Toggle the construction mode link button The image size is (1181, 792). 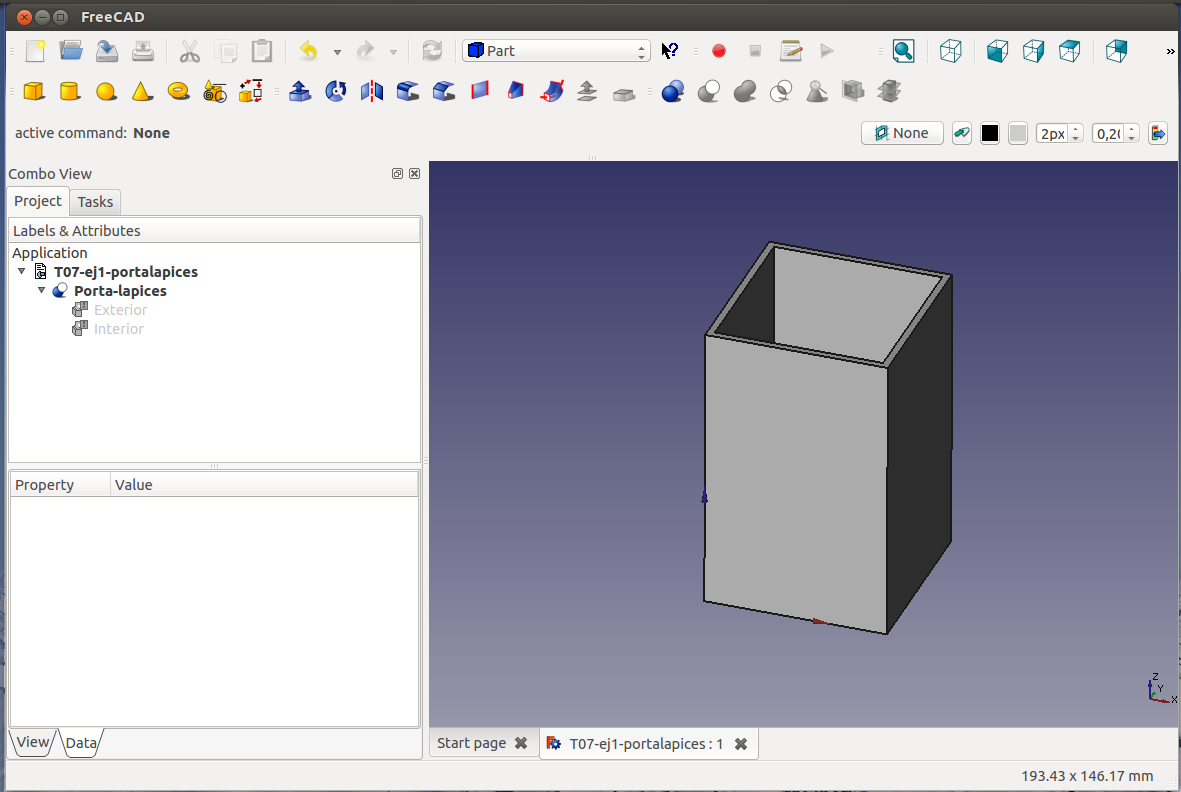click(961, 133)
